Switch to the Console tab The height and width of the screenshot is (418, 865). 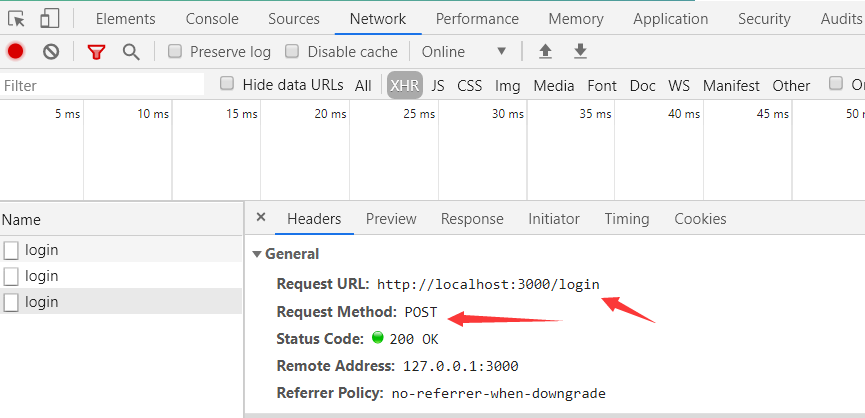[212, 19]
